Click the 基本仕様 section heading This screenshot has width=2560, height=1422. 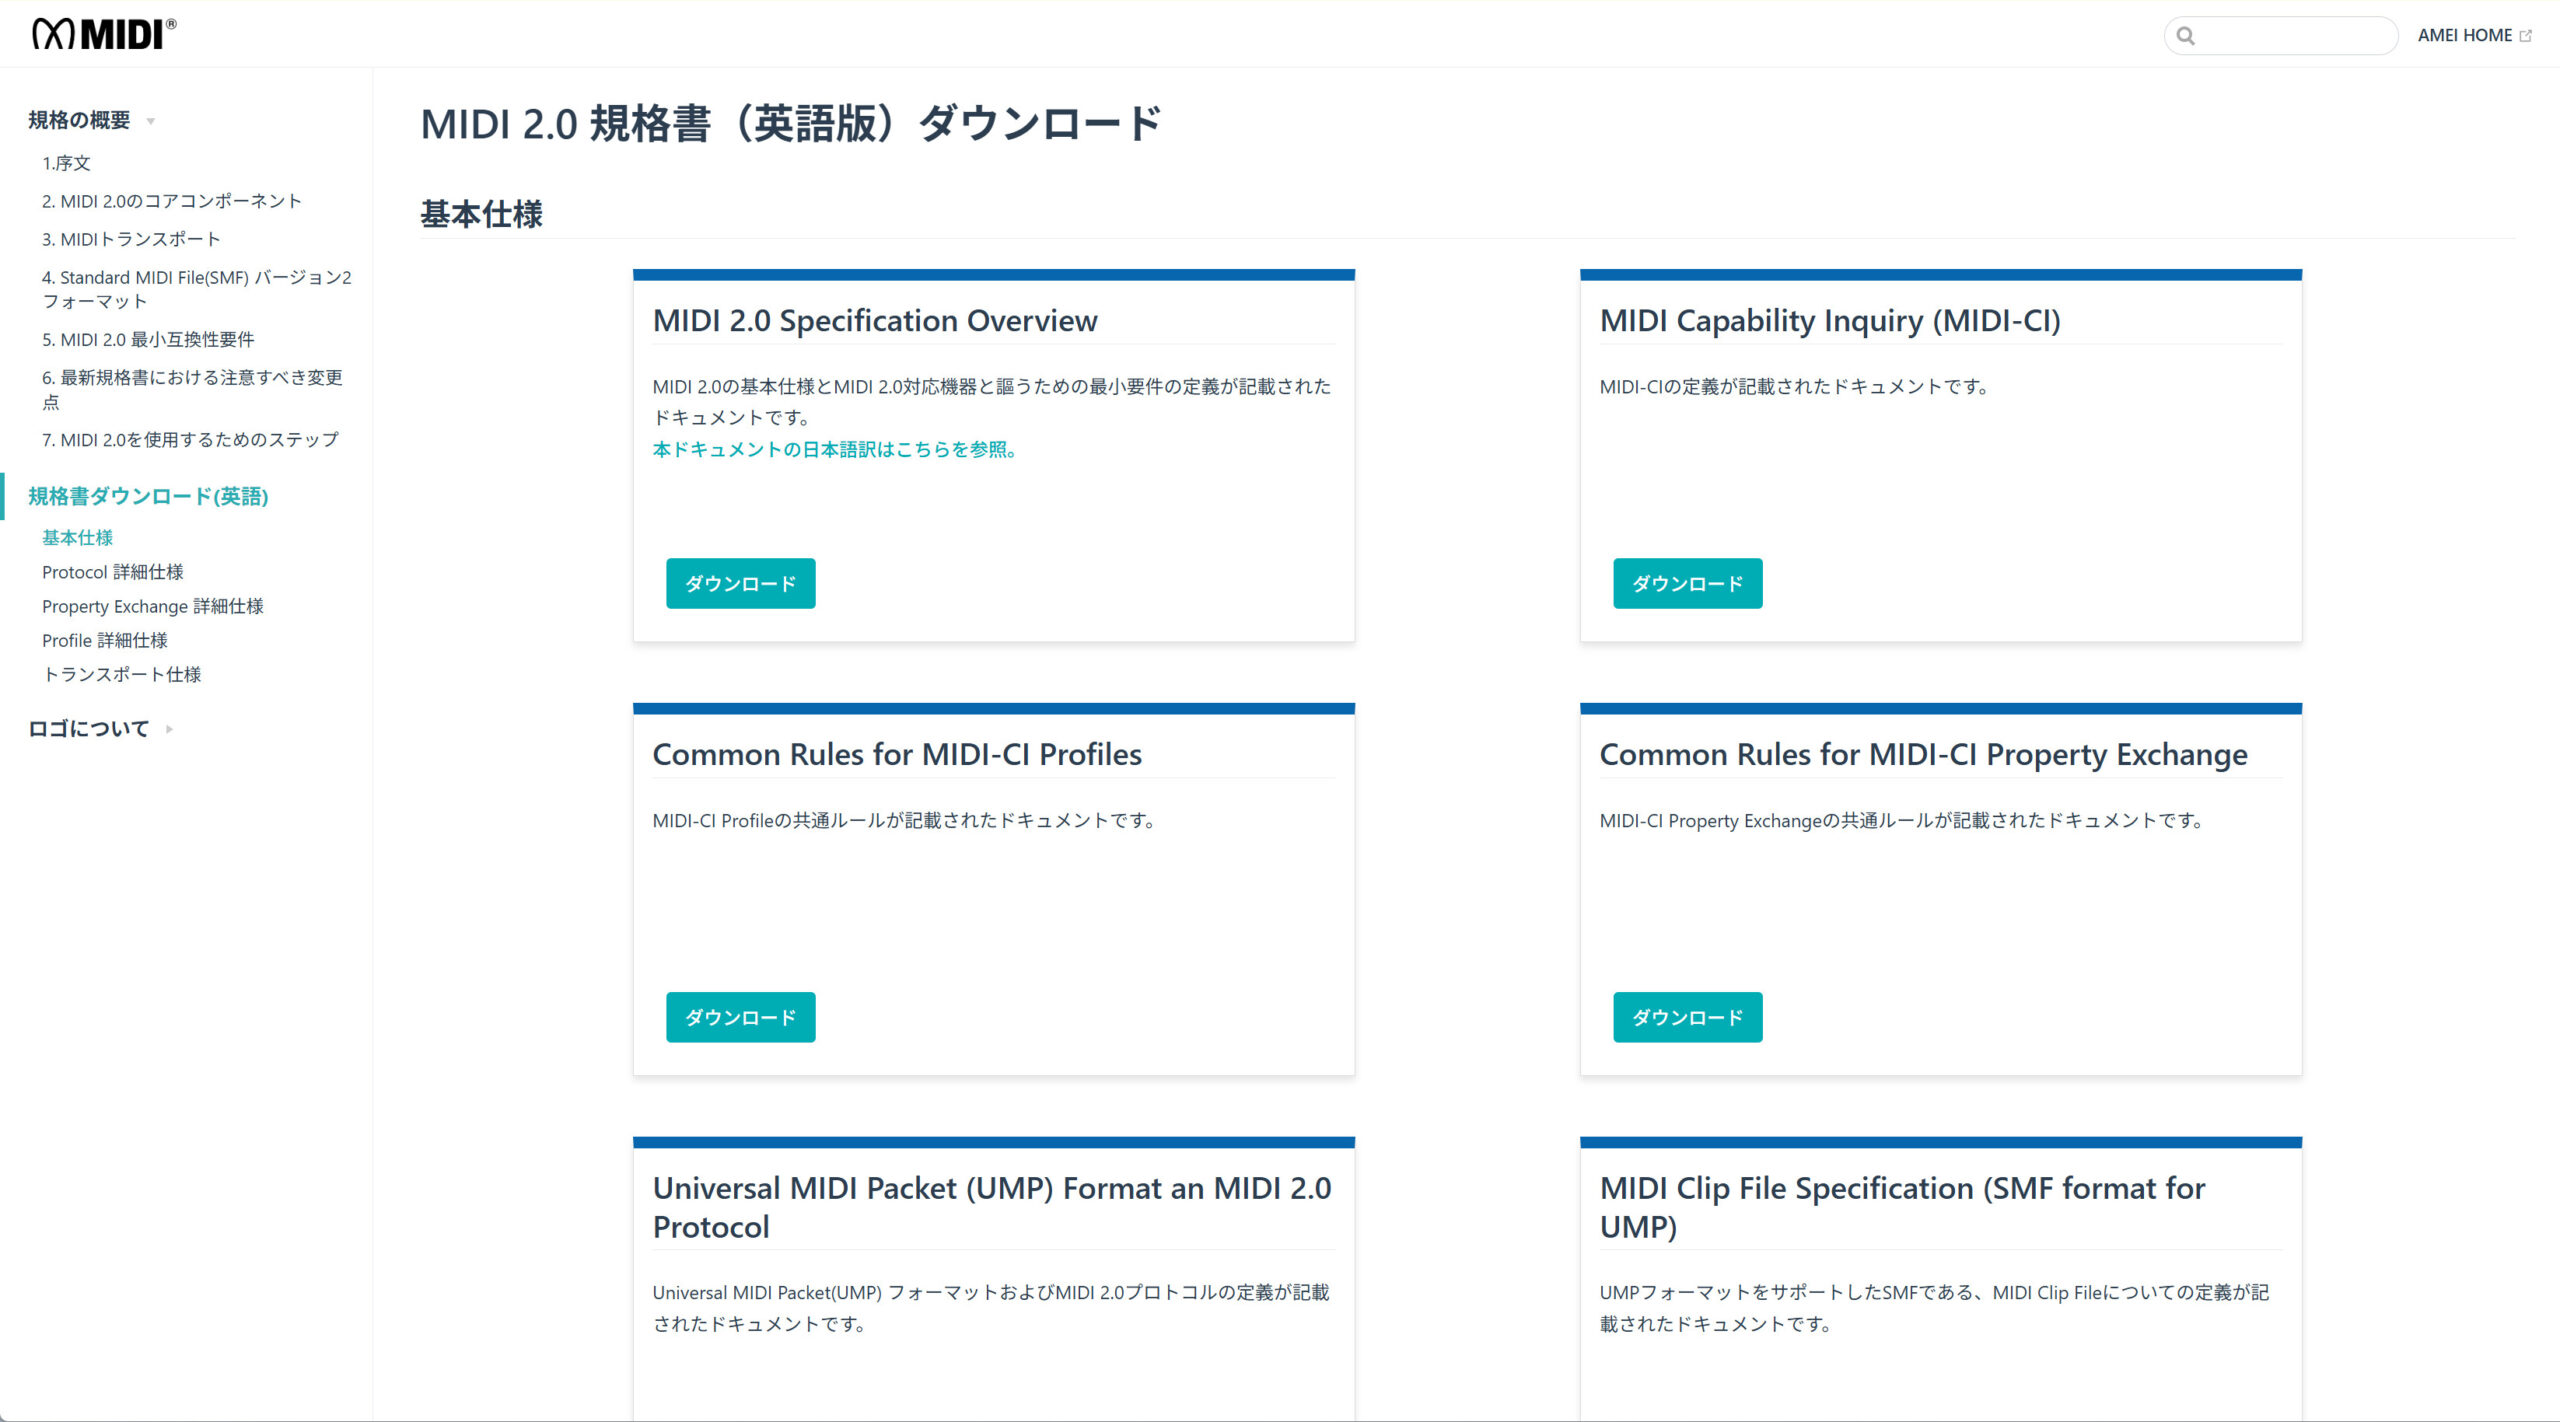481,214
